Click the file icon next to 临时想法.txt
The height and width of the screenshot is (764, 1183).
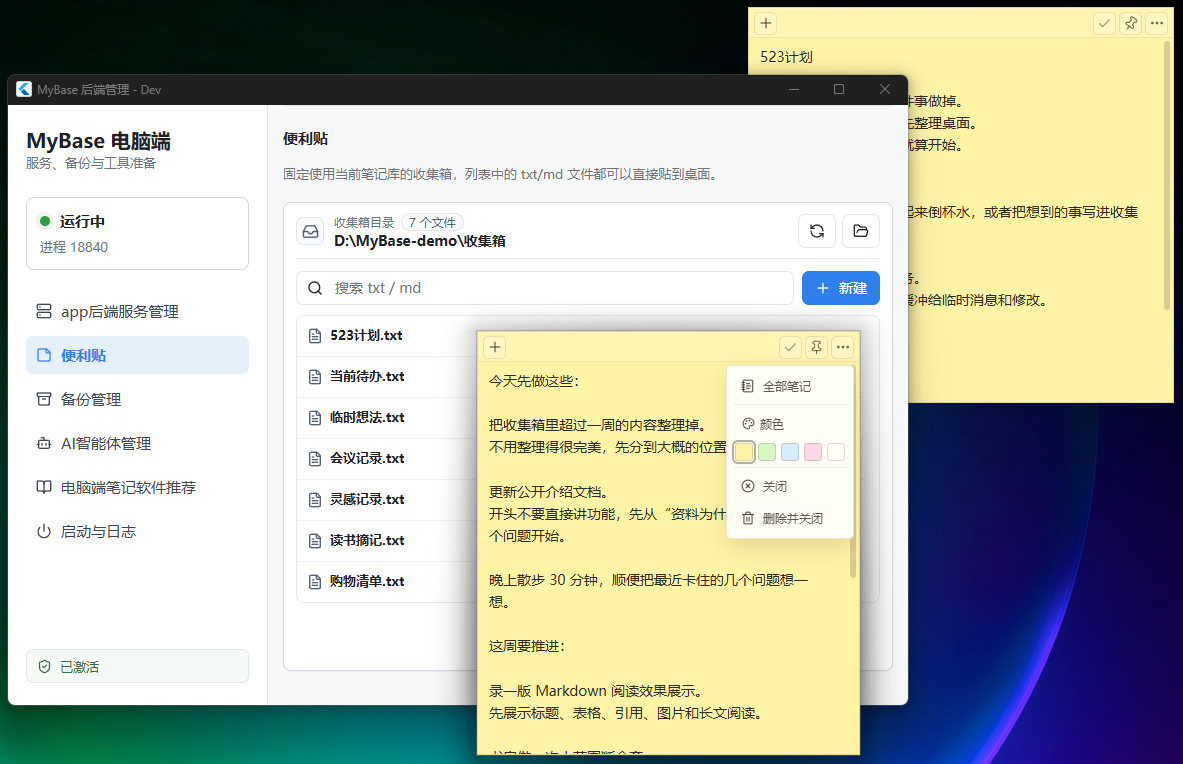(315, 418)
